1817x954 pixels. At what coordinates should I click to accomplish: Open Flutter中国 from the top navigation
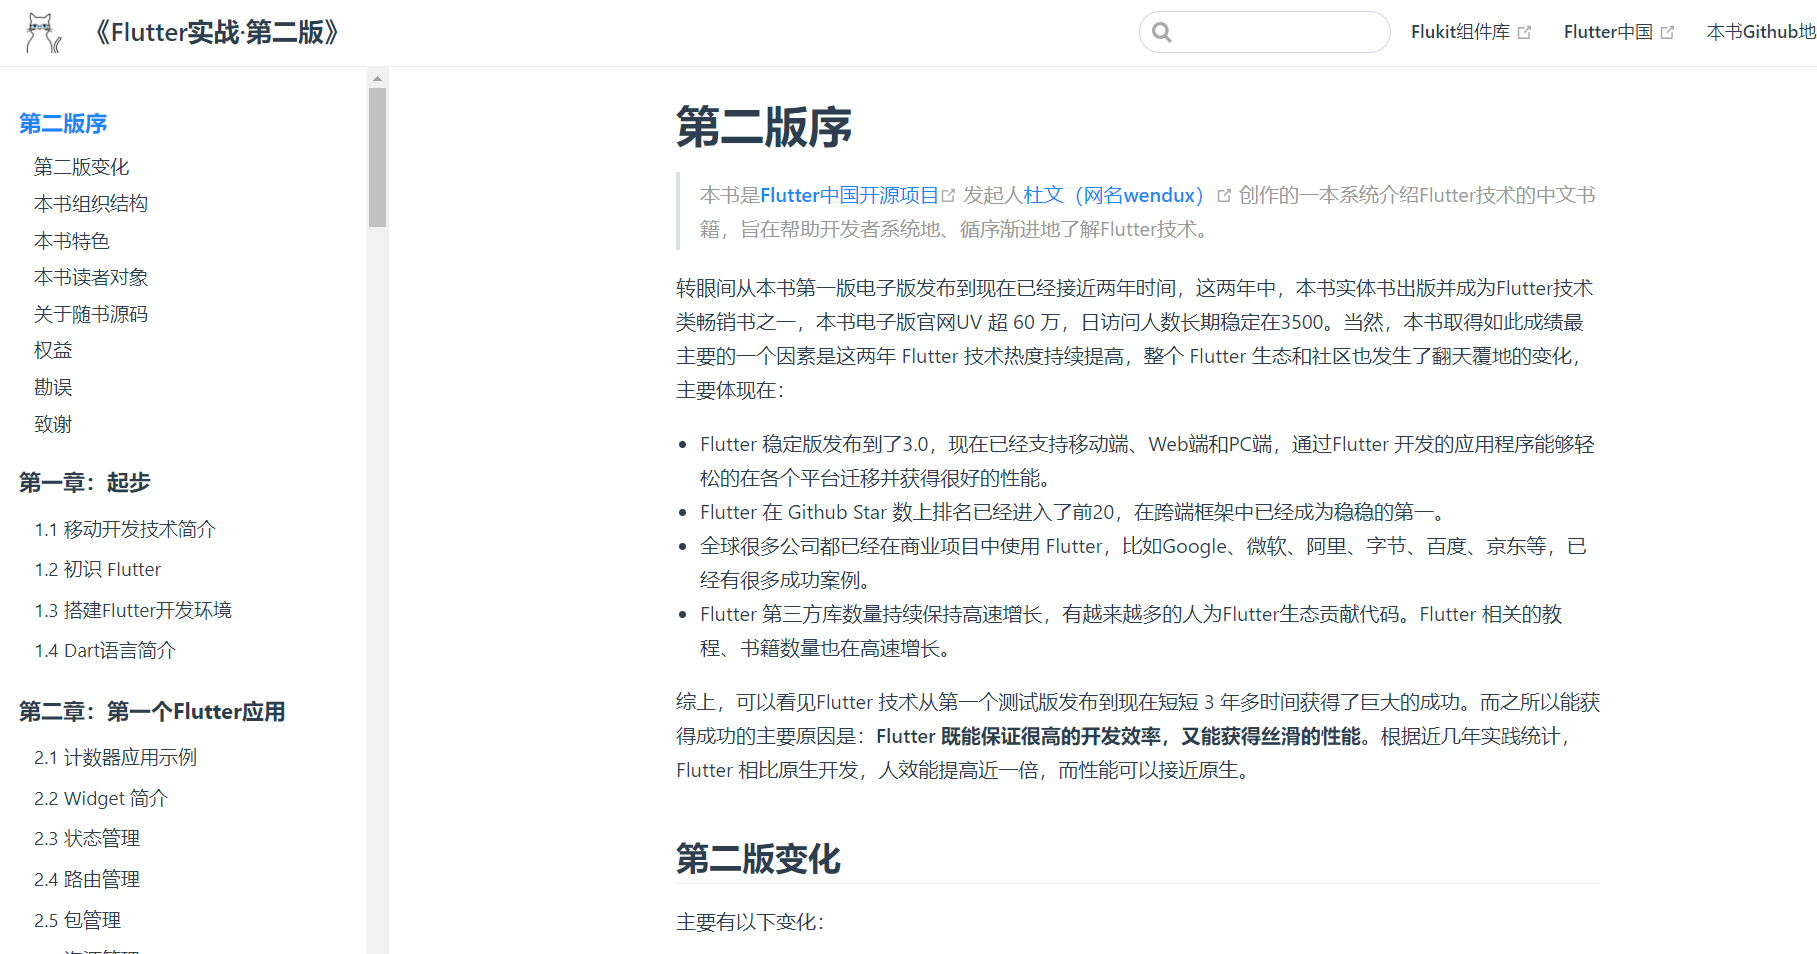[1608, 31]
